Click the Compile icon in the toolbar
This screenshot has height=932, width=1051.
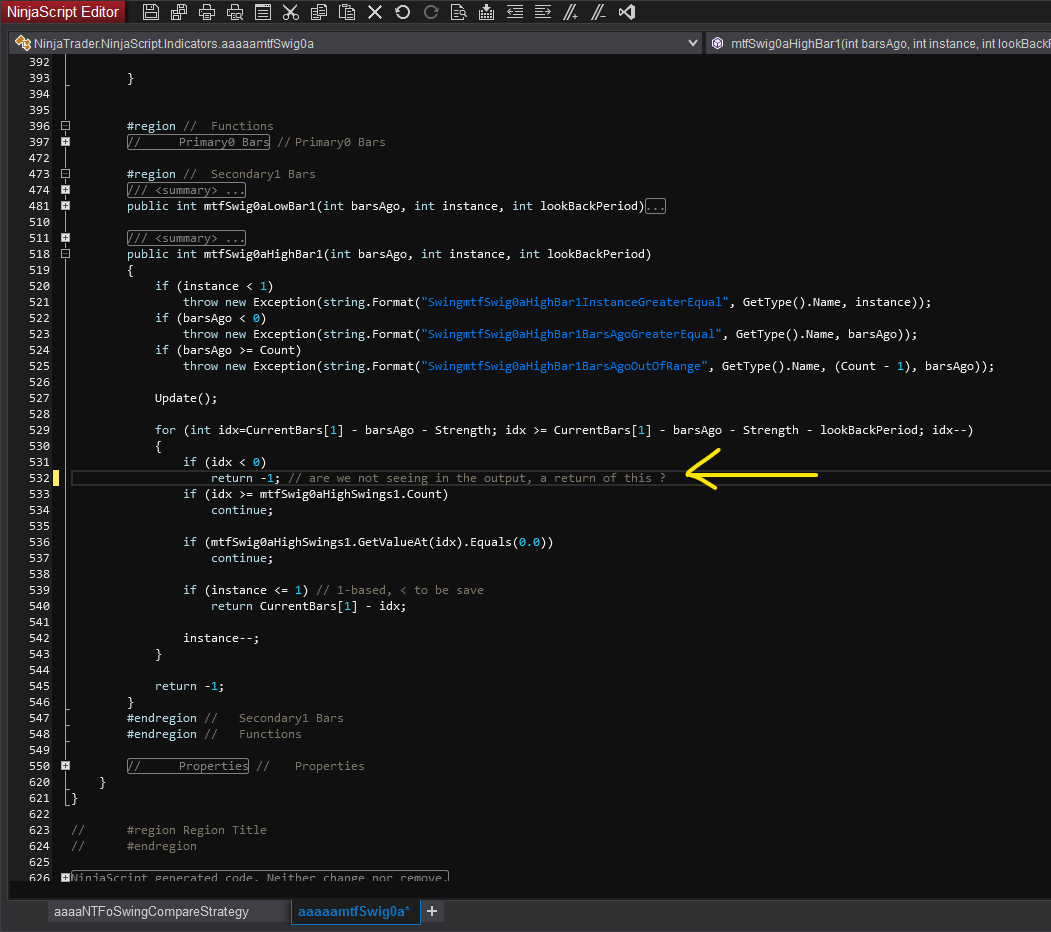click(x=487, y=12)
